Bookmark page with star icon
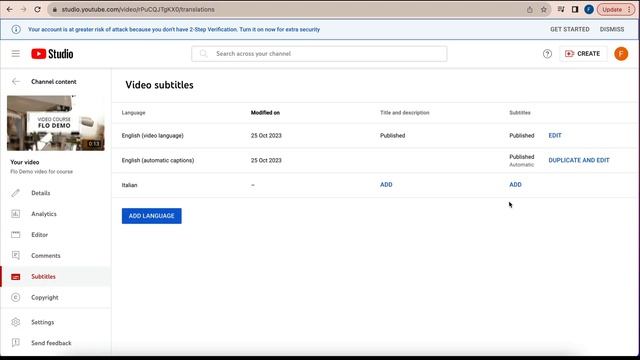The image size is (640, 360). [544, 9]
